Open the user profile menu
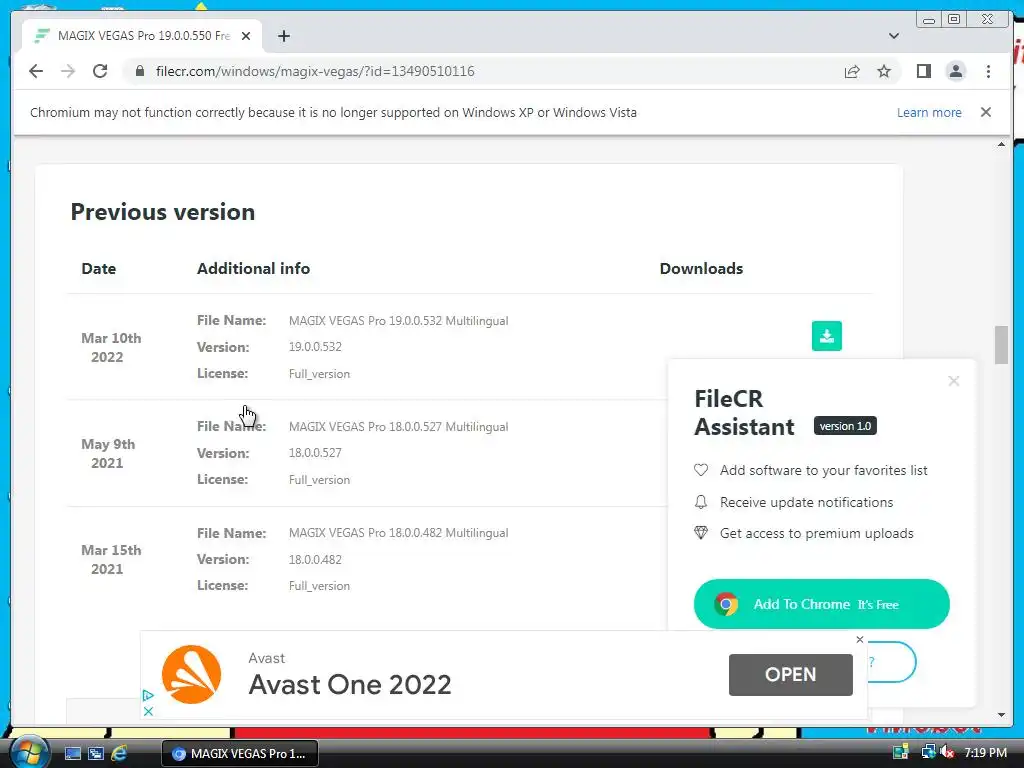The height and width of the screenshot is (768, 1024). (x=955, y=71)
